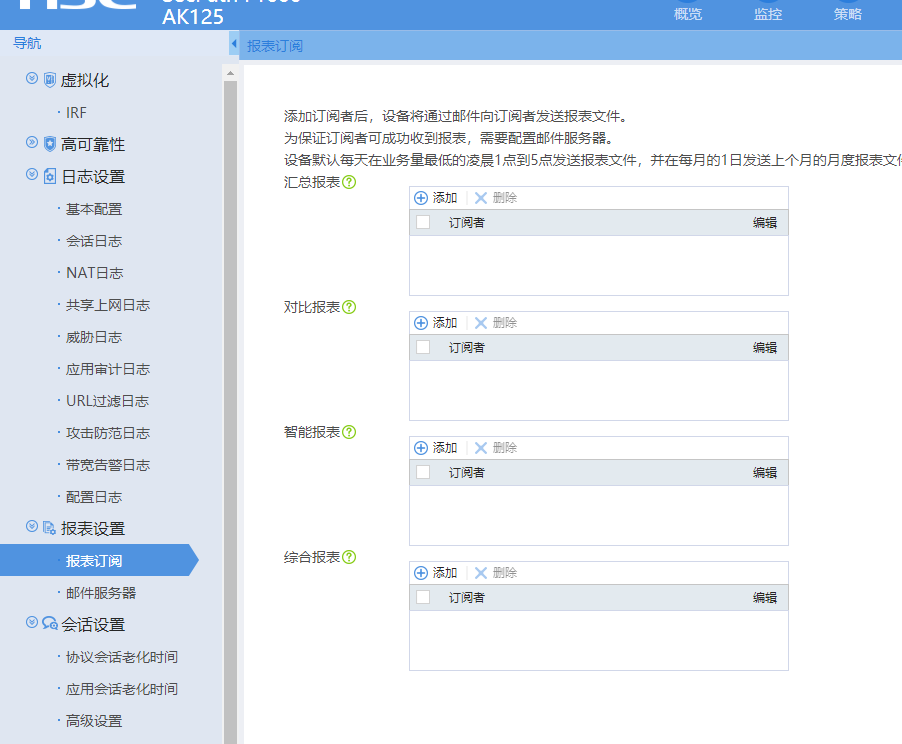Click 删除 X icon in 对比报表 table

click(x=481, y=323)
